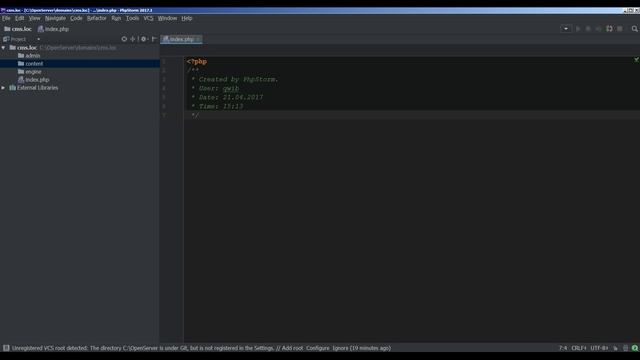The height and width of the screenshot is (360, 640).
Task: Open the Navigate menu
Action: click(55, 18)
